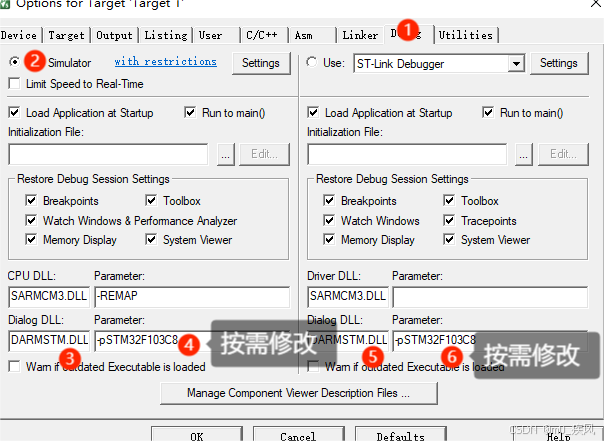Image resolution: width=604 pixels, height=441 pixels.
Task: Open Simulator Settings button
Action: tap(261, 63)
